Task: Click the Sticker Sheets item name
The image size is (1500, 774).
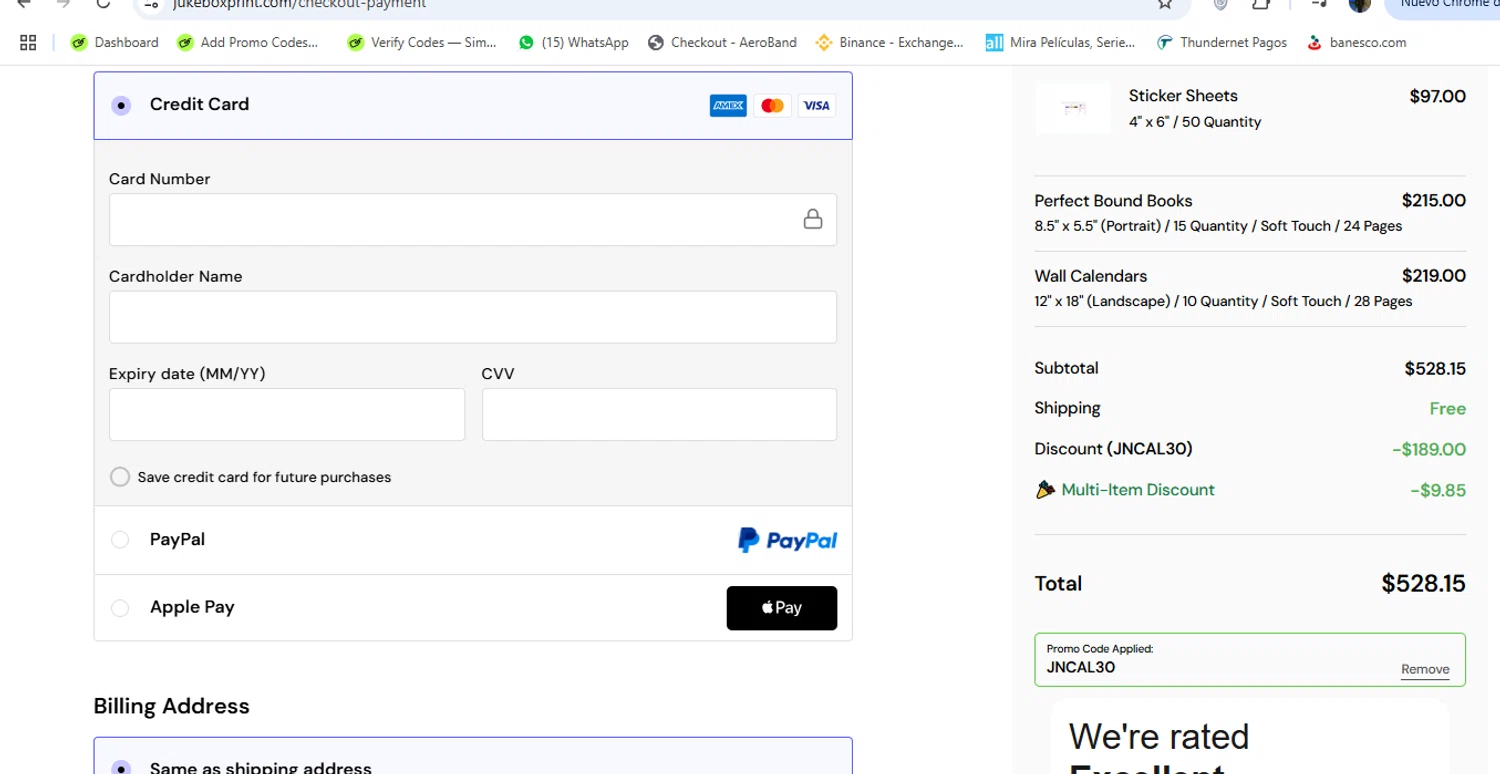Action: pos(1183,96)
